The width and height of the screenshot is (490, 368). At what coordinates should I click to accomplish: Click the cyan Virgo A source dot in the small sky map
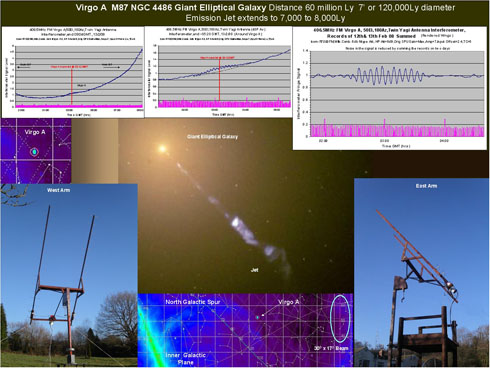point(34,152)
